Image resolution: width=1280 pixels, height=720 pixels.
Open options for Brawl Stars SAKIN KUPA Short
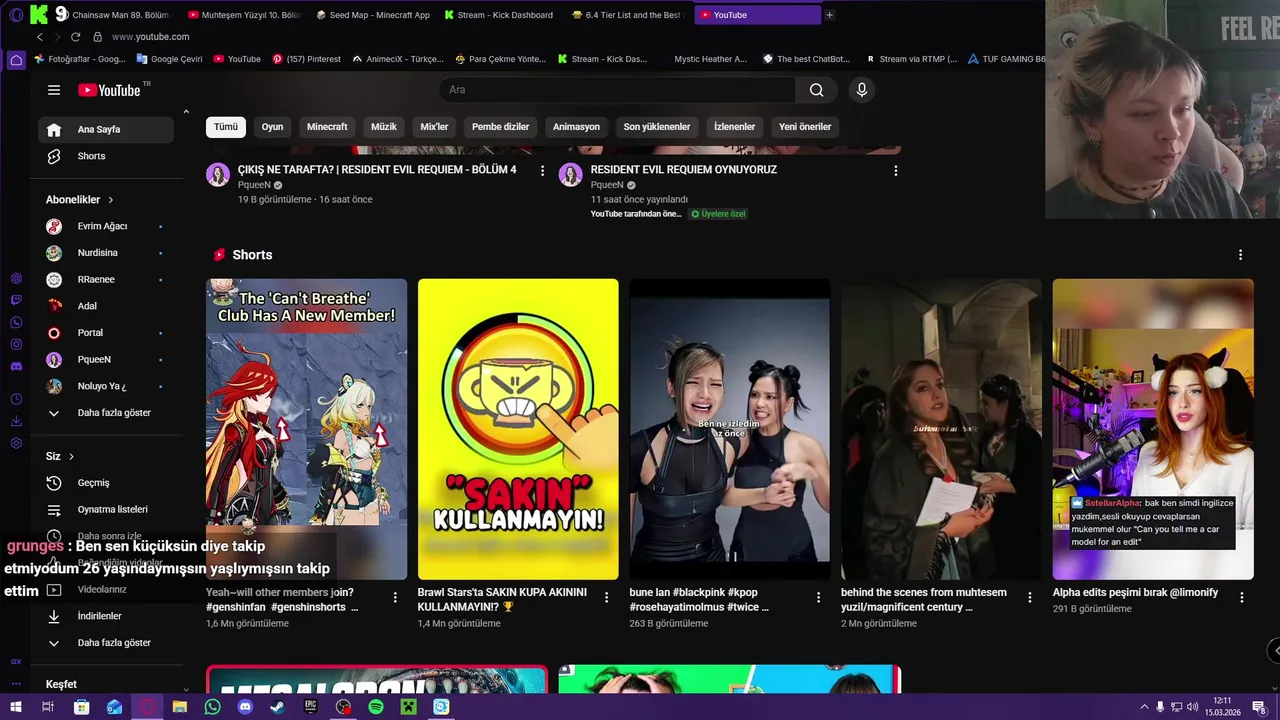point(606,597)
